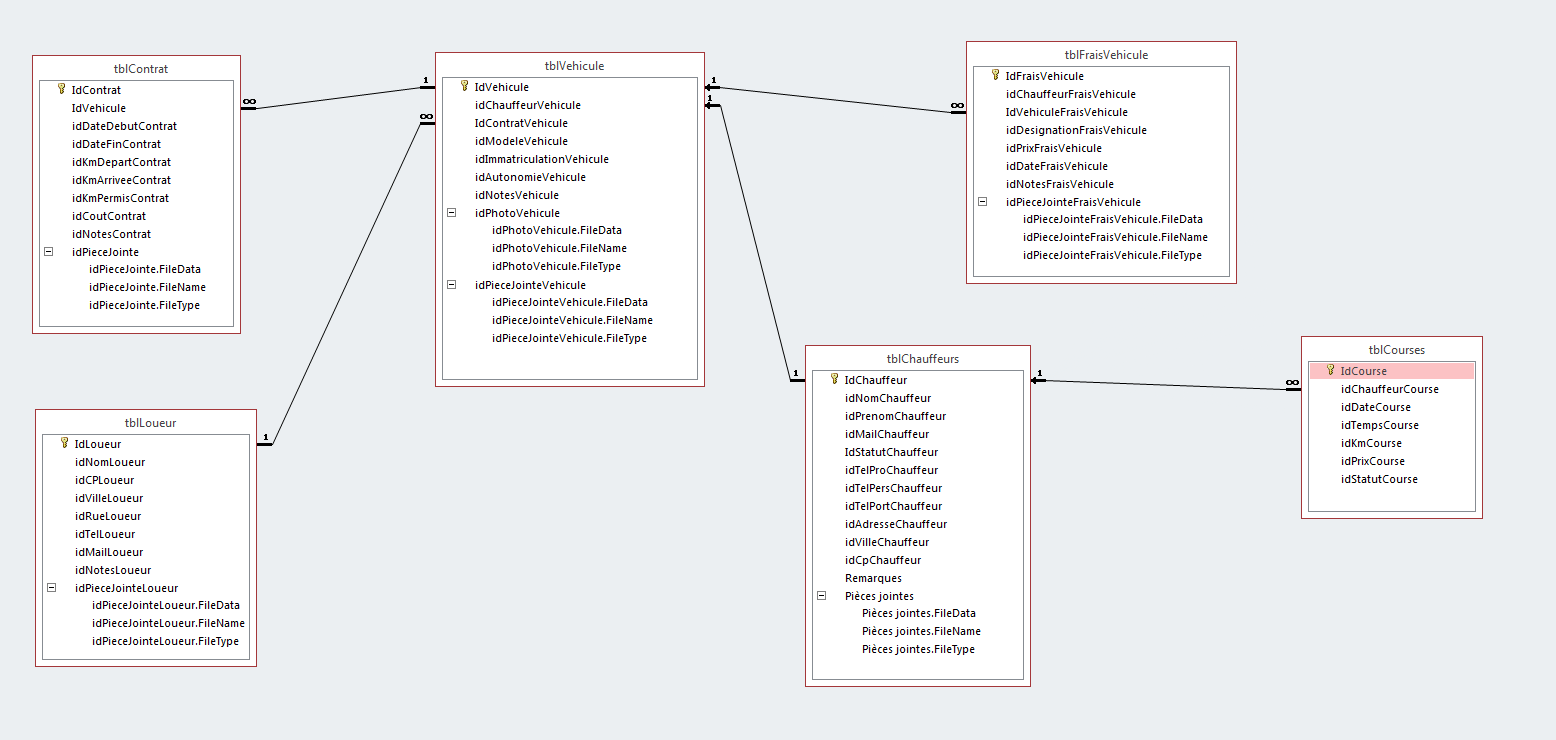The width and height of the screenshot is (1556, 740).
Task: Select idChauffeurFraisVehicule field
Action: click(1070, 94)
